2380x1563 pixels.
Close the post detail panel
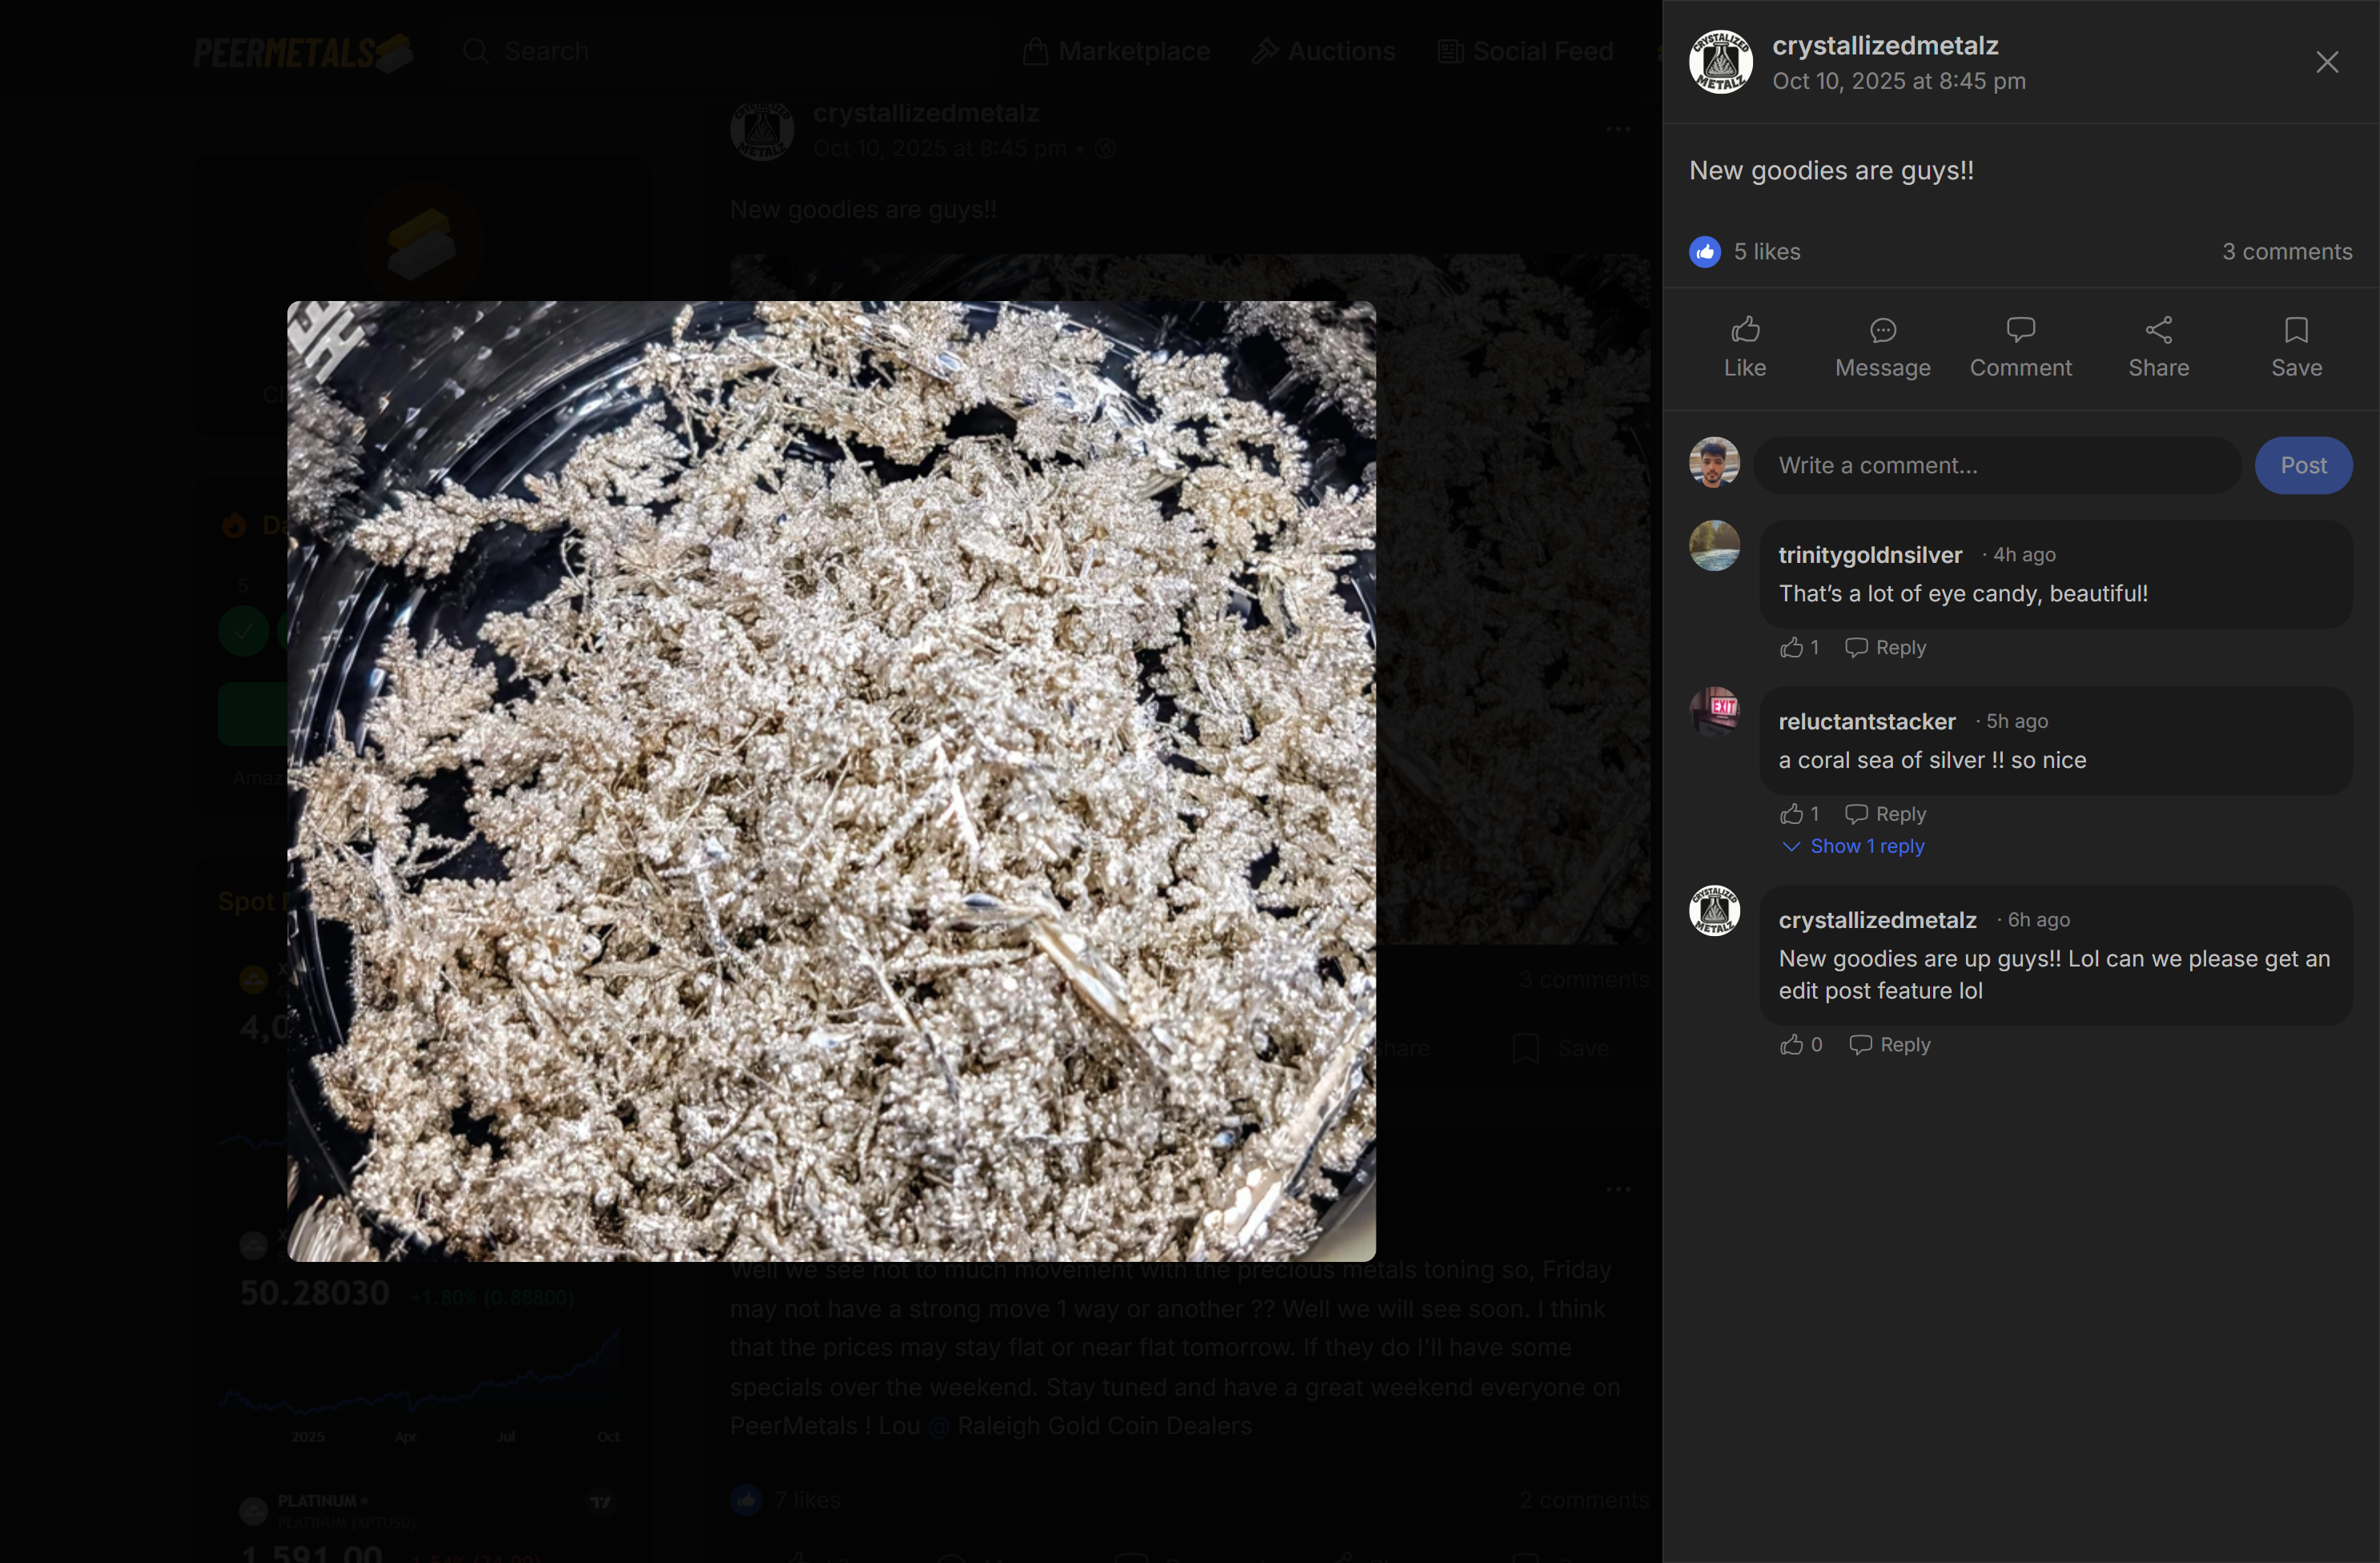pos(2326,62)
